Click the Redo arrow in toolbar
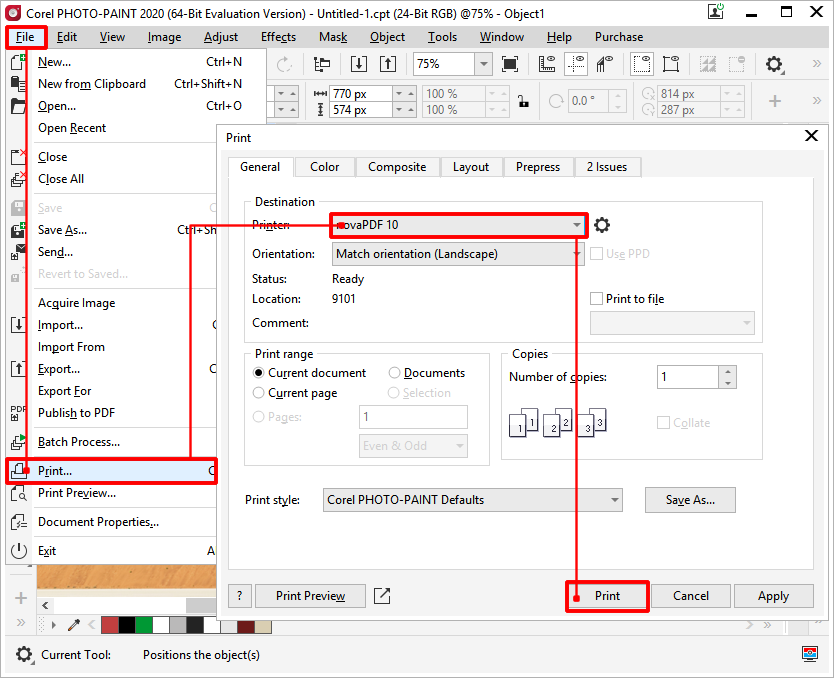This screenshot has height=678, width=834. tap(285, 64)
